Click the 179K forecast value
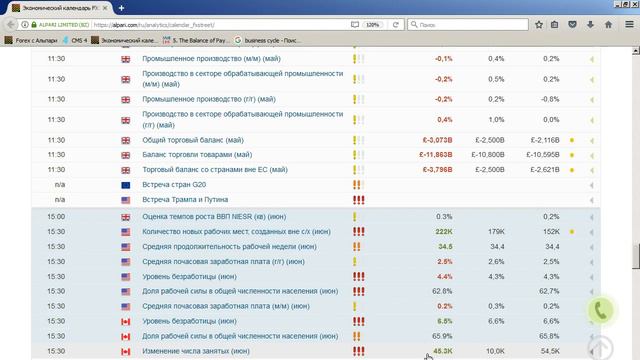This screenshot has width=640, height=360. click(496, 231)
